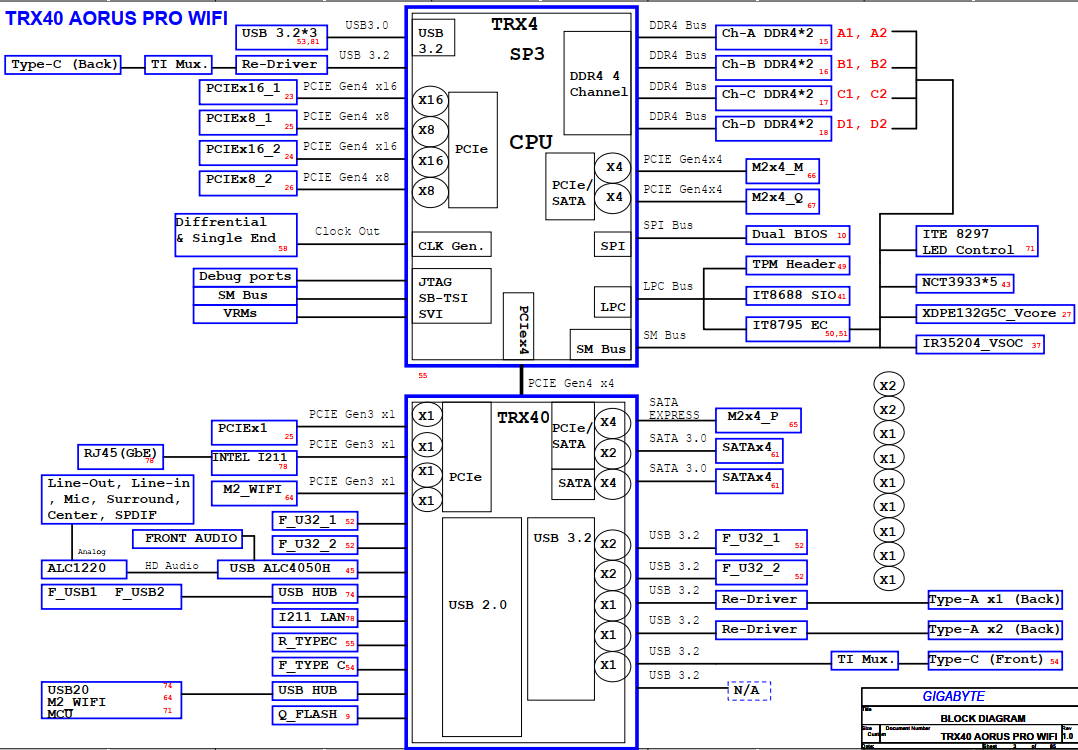Screen dimensions: 1078x750
Task: Select the M2x4_Q slot box
Action: tap(782, 201)
